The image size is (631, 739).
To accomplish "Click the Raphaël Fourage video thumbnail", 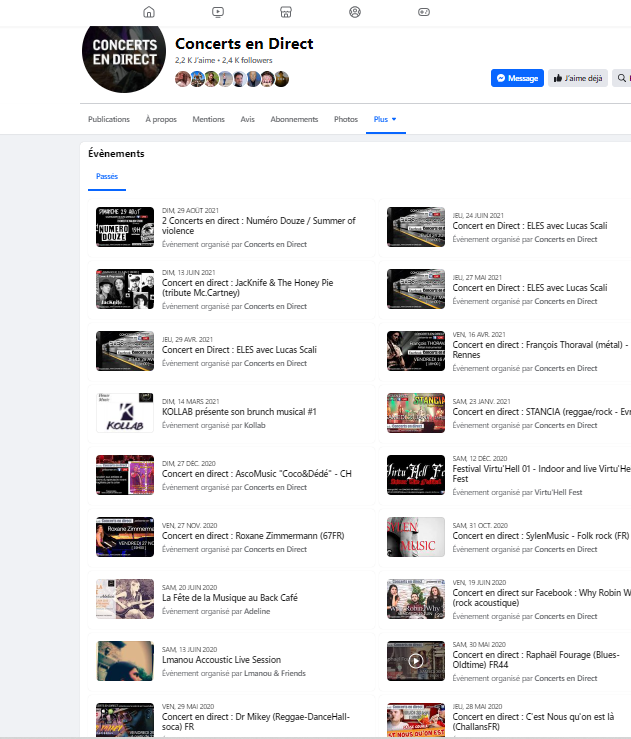I will click(x=416, y=661).
